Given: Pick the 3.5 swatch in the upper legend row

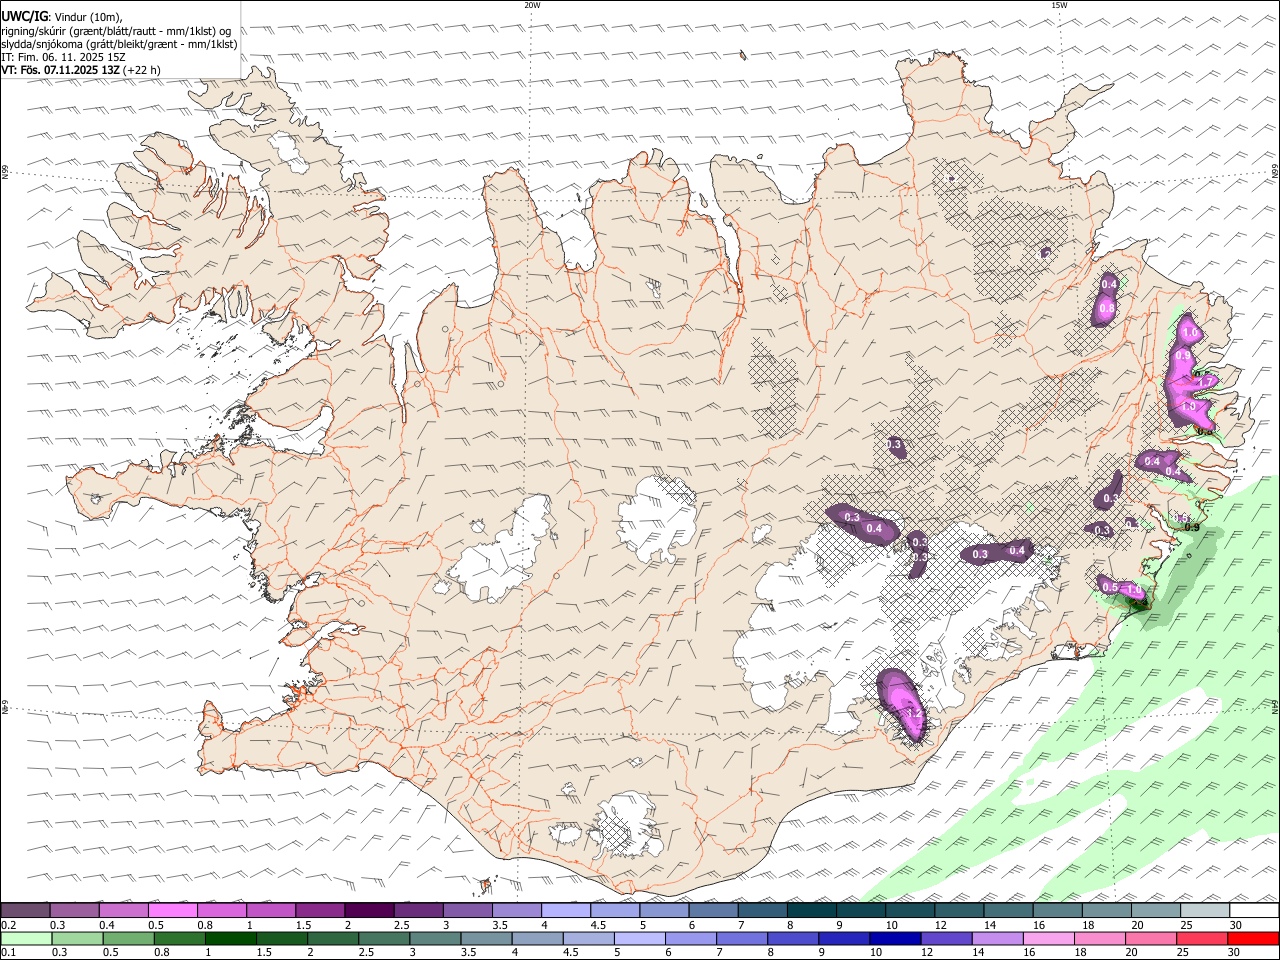Looking at the screenshot, I should click(516, 910).
